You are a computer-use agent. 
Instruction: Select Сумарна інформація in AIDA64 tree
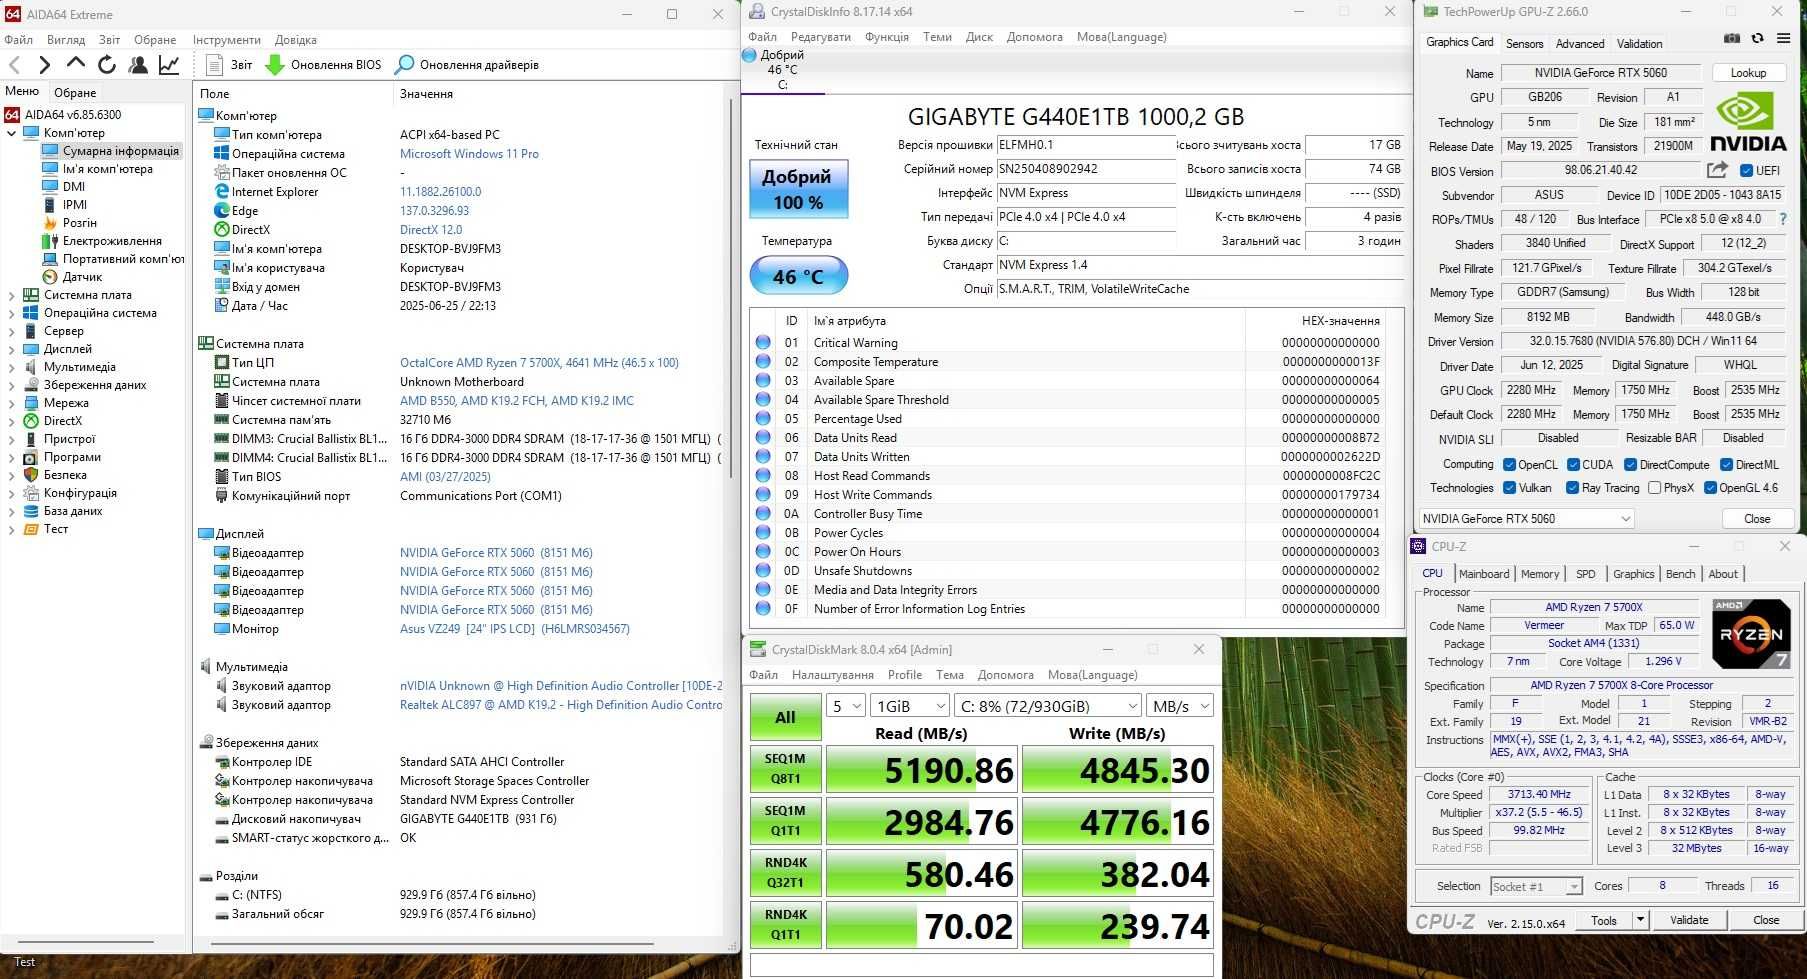tap(111, 151)
